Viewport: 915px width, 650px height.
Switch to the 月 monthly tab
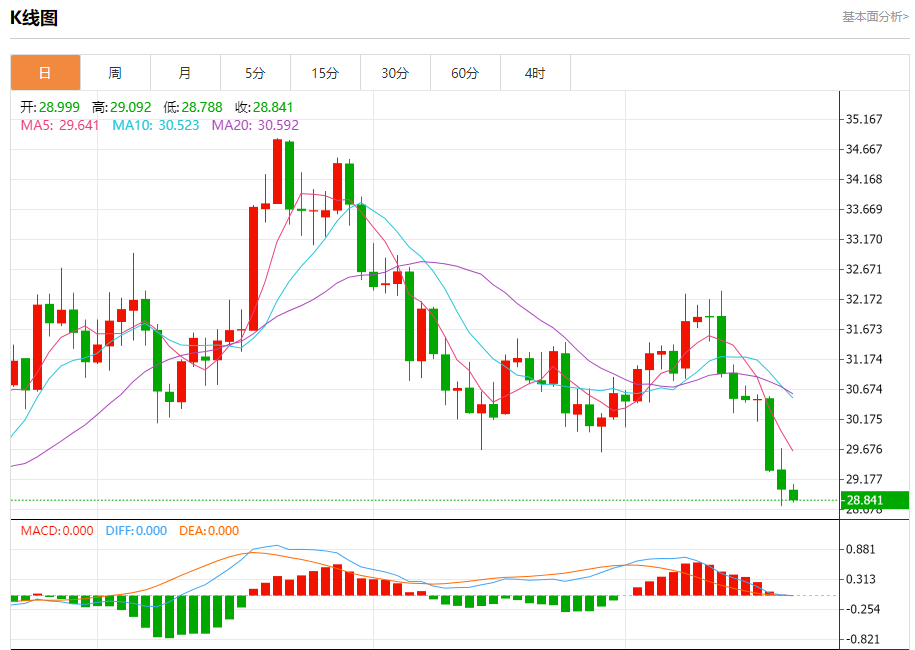[186, 73]
